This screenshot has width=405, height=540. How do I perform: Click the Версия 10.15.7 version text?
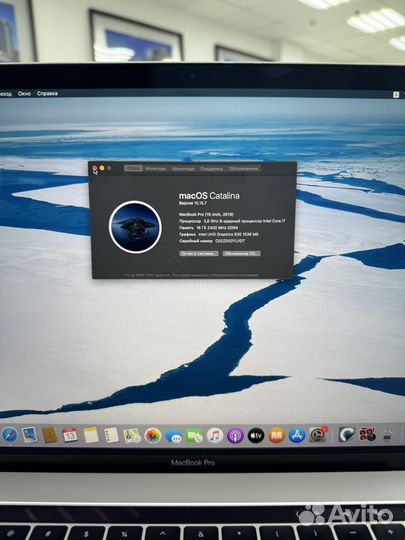pyautogui.click(x=193, y=204)
